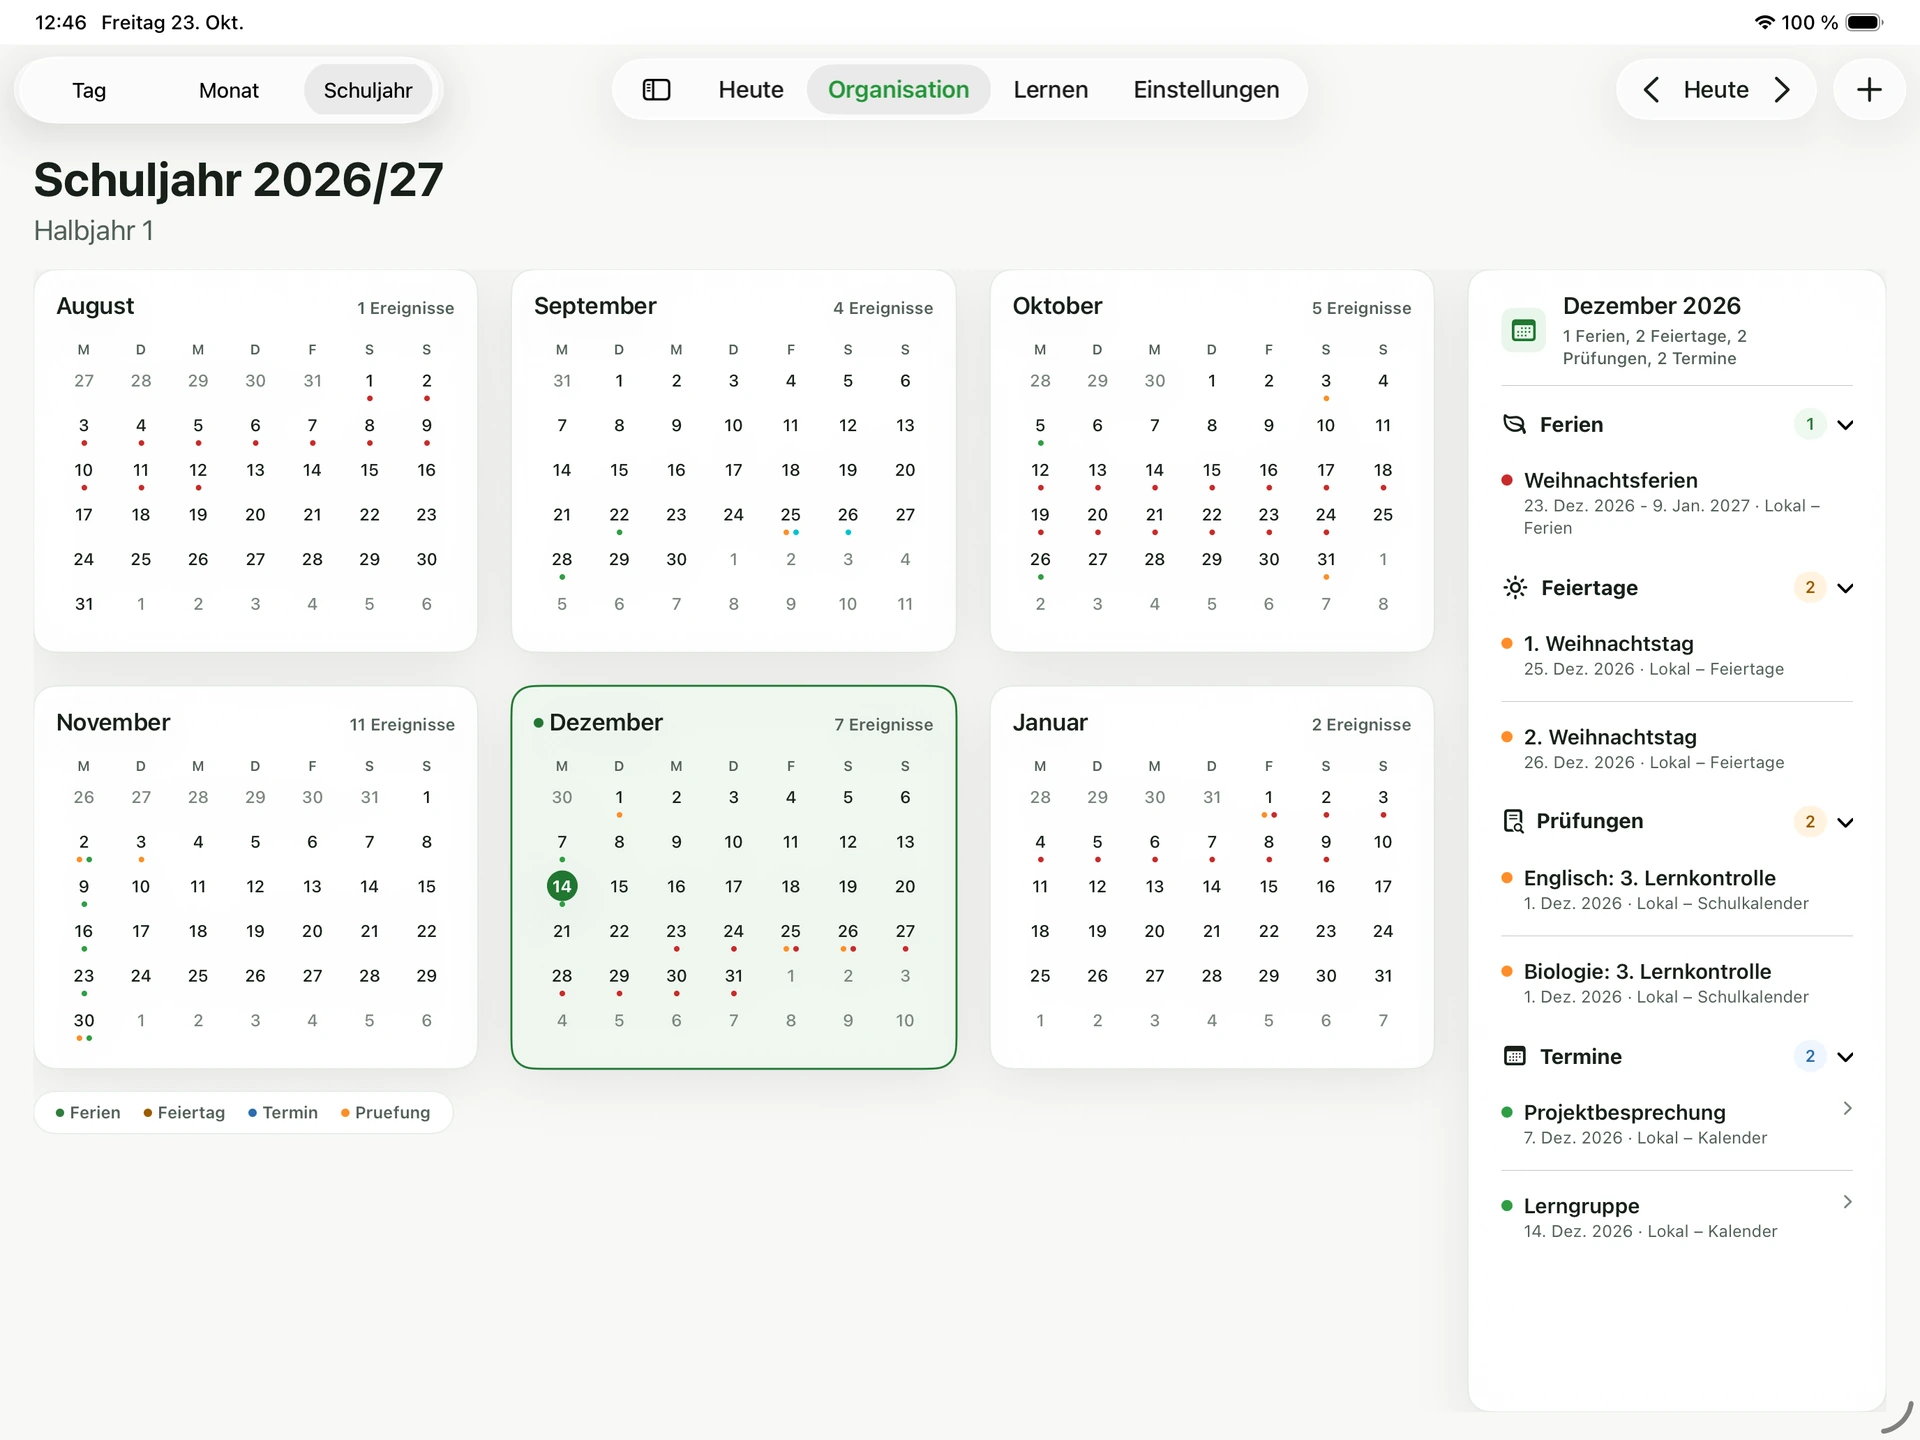1920x1440 pixels.
Task: Select the September month title
Action: click(x=595, y=306)
